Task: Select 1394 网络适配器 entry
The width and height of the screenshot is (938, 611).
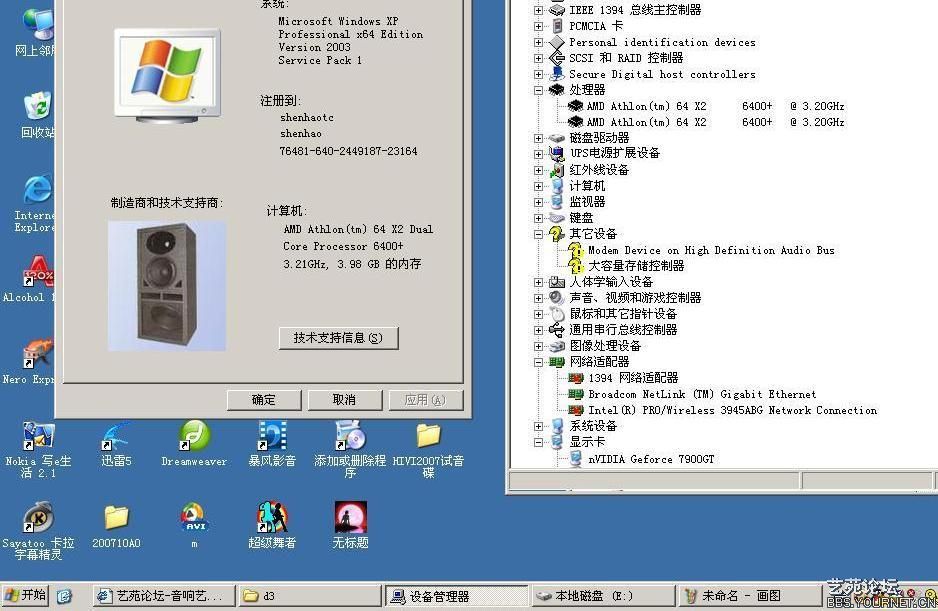Action: pos(633,378)
